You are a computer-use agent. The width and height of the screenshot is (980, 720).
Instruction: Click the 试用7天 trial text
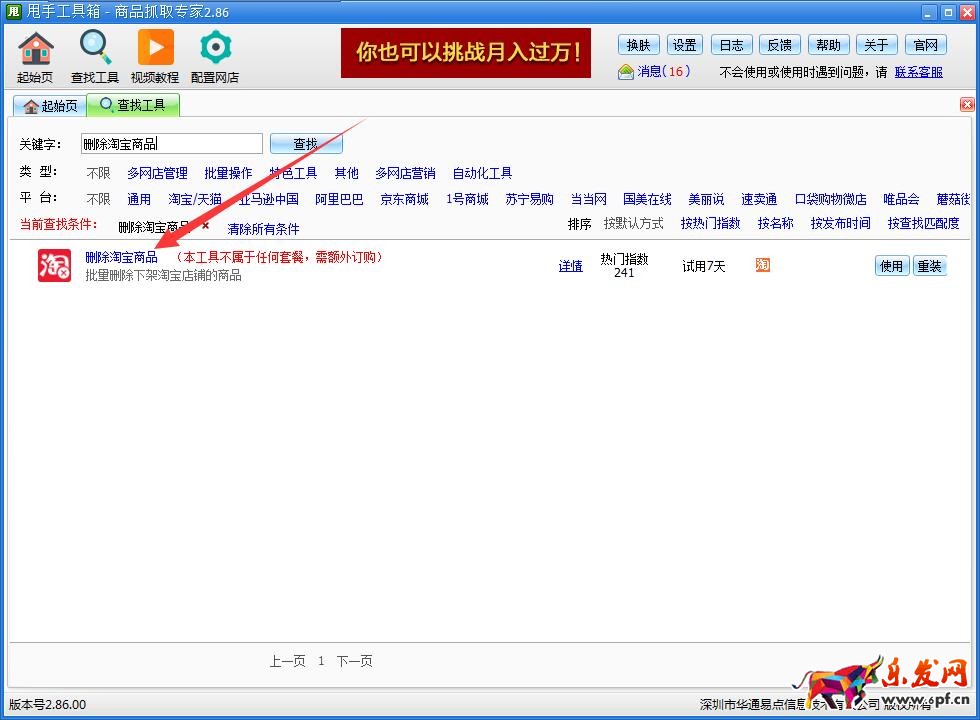pyautogui.click(x=704, y=266)
